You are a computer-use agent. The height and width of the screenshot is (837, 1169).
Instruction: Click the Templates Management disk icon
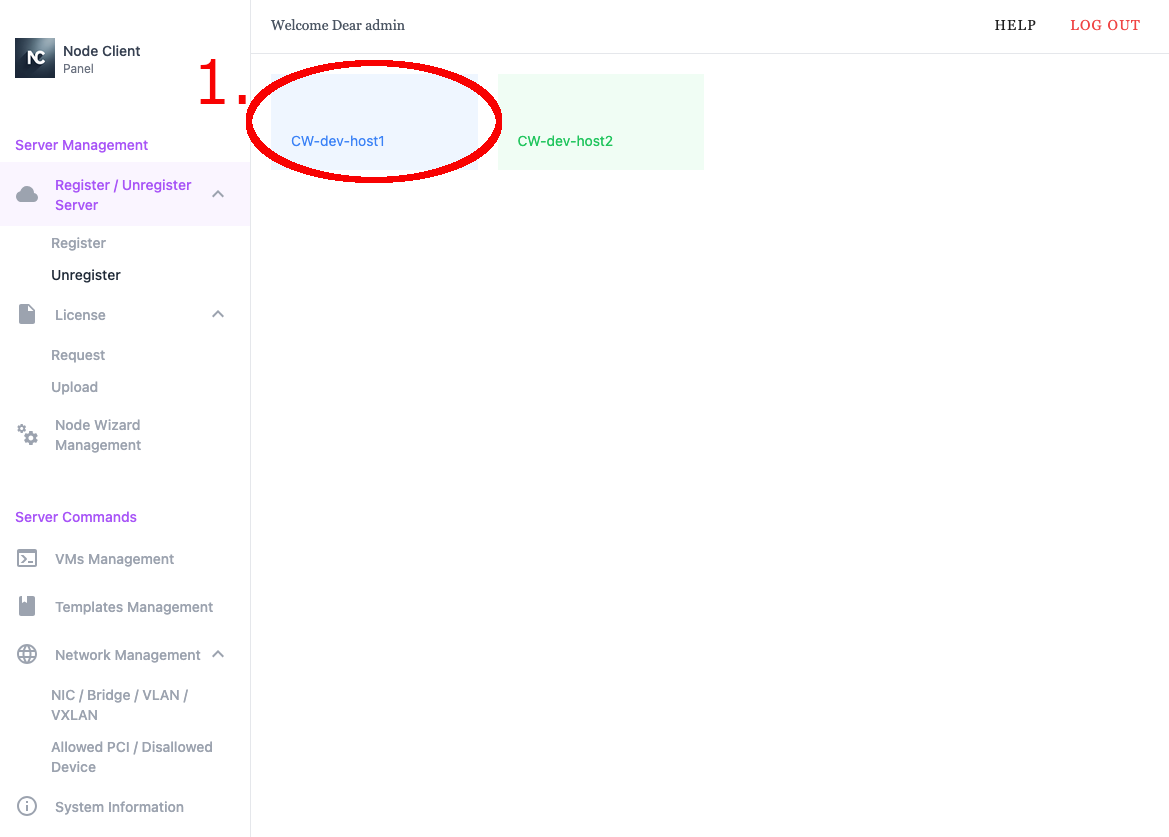[27, 606]
